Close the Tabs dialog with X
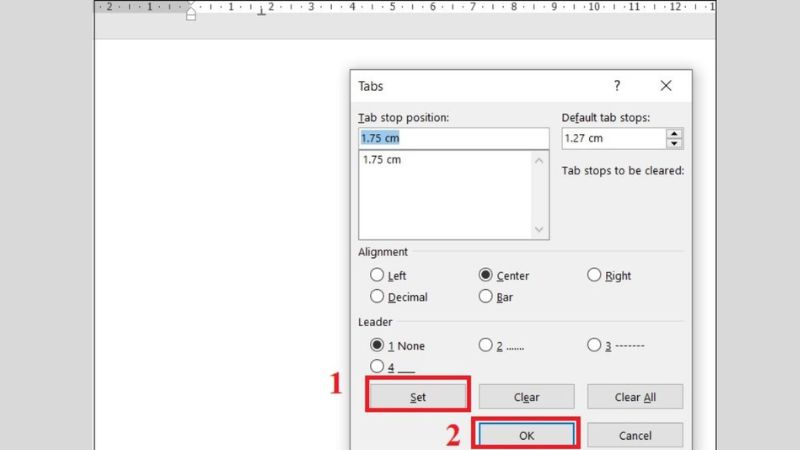 tap(666, 86)
